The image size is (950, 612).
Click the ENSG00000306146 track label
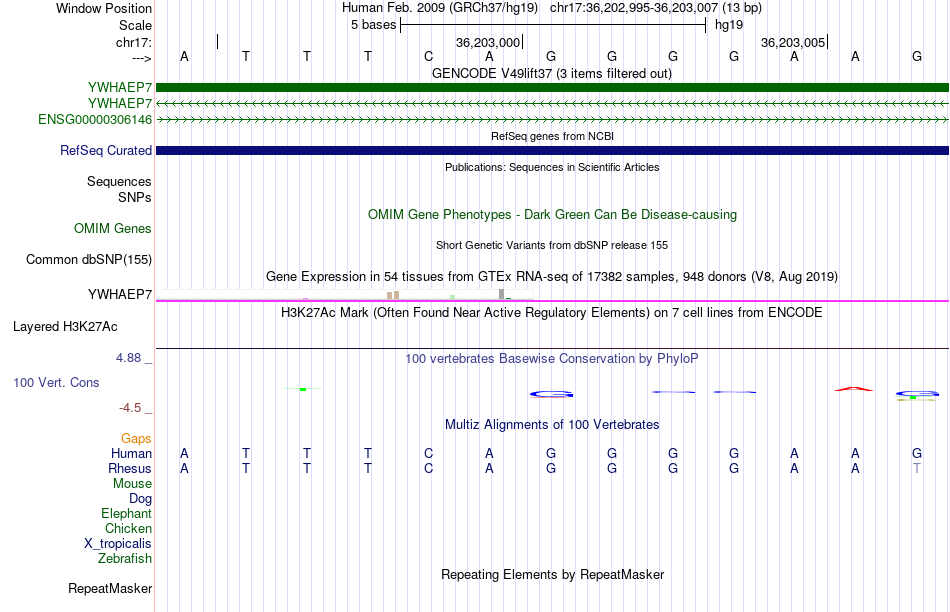[95, 119]
